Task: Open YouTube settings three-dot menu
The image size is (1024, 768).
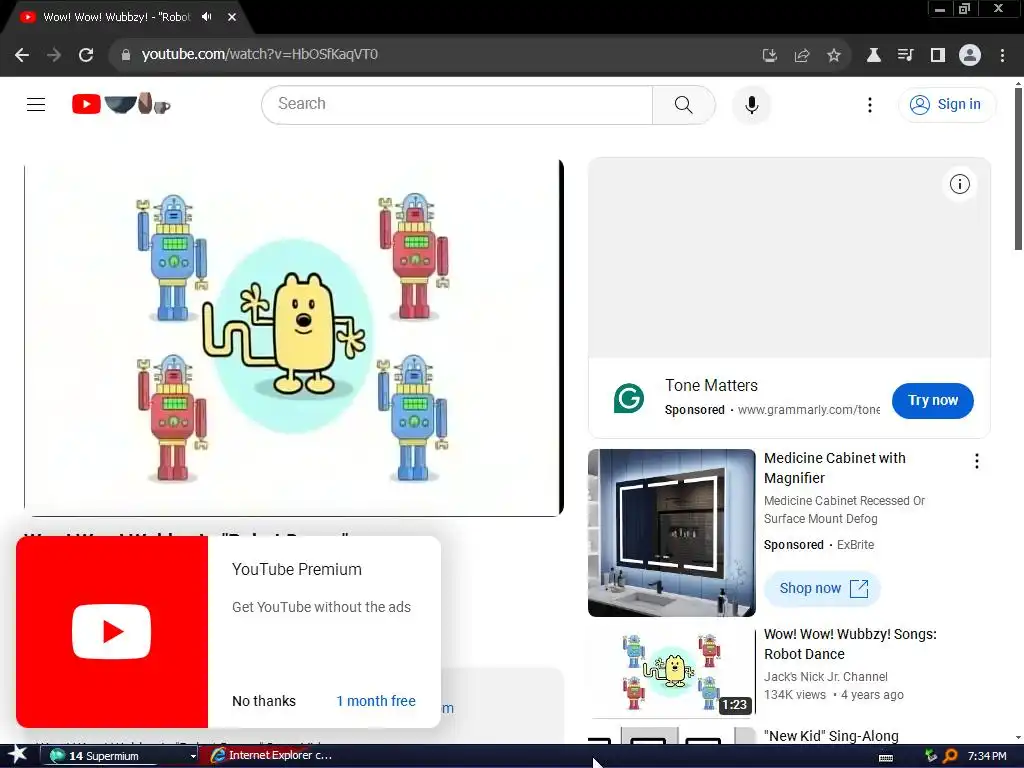Action: tap(869, 104)
